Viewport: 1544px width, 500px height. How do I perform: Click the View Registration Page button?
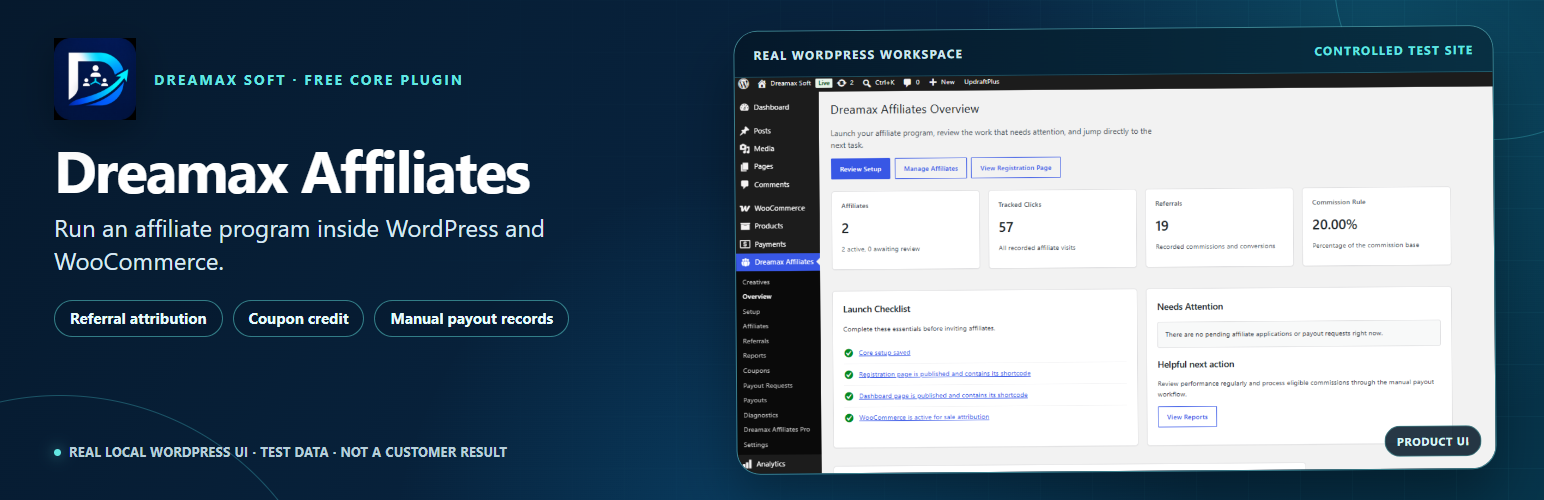point(1016,168)
